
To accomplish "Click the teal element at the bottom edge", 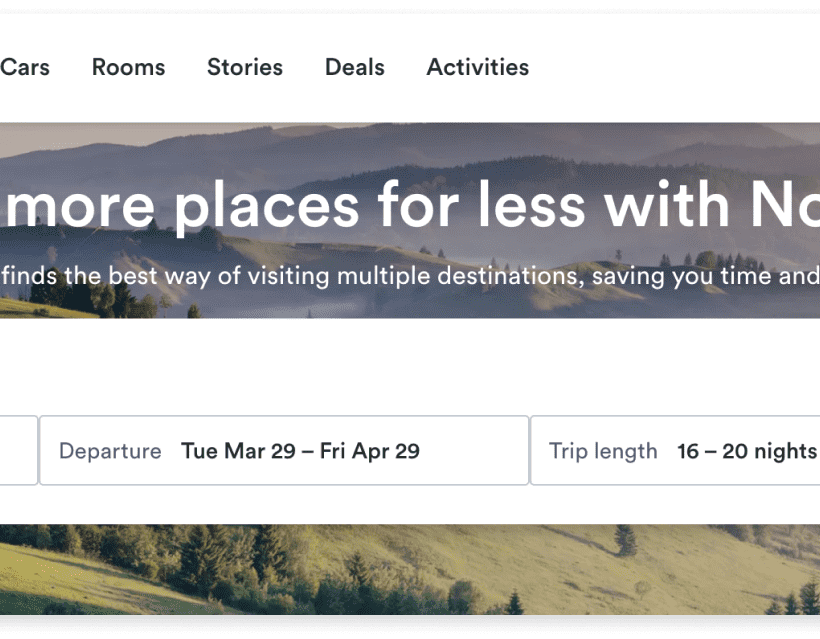I will tap(410, 621).
